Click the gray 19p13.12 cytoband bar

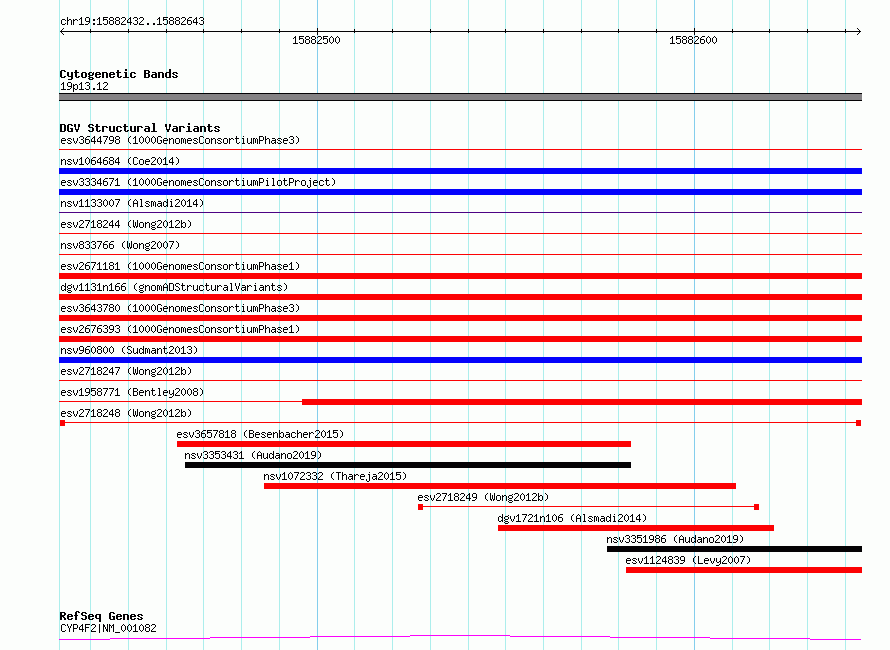pyautogui.click(x=460, y=97)
